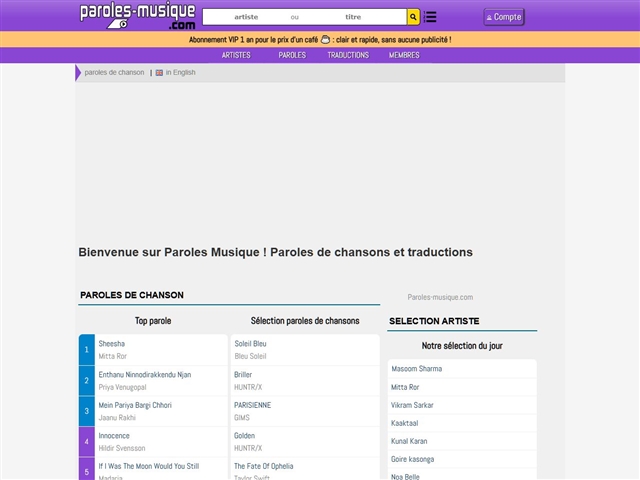Open song Golden

coord(244,436)
